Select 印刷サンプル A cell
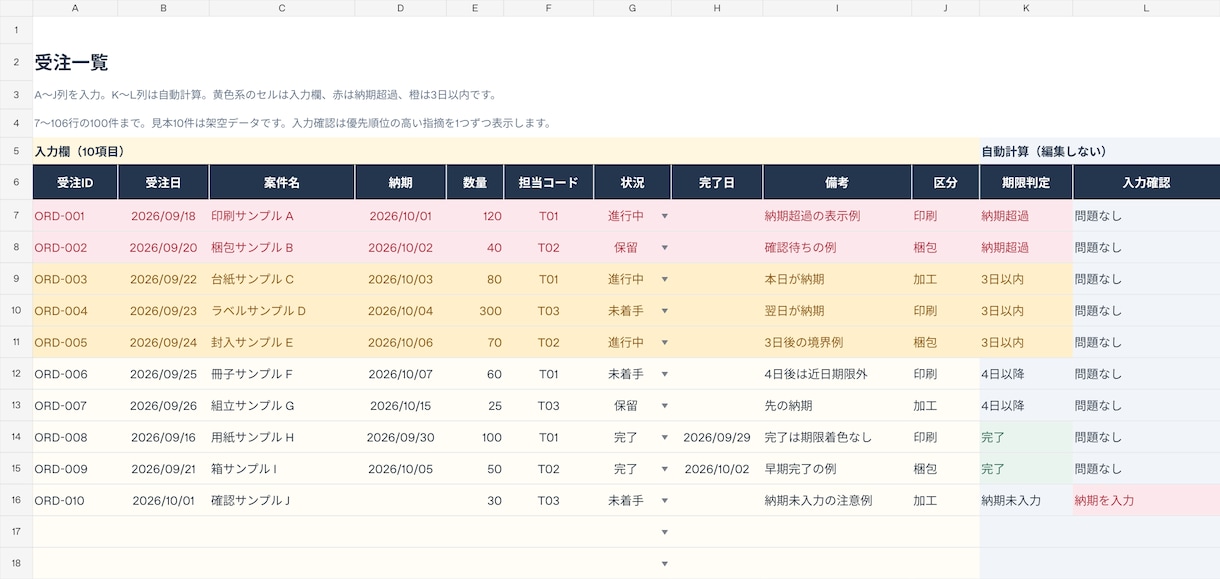Screen dimensions: 1220x579 tap(282, 216)
